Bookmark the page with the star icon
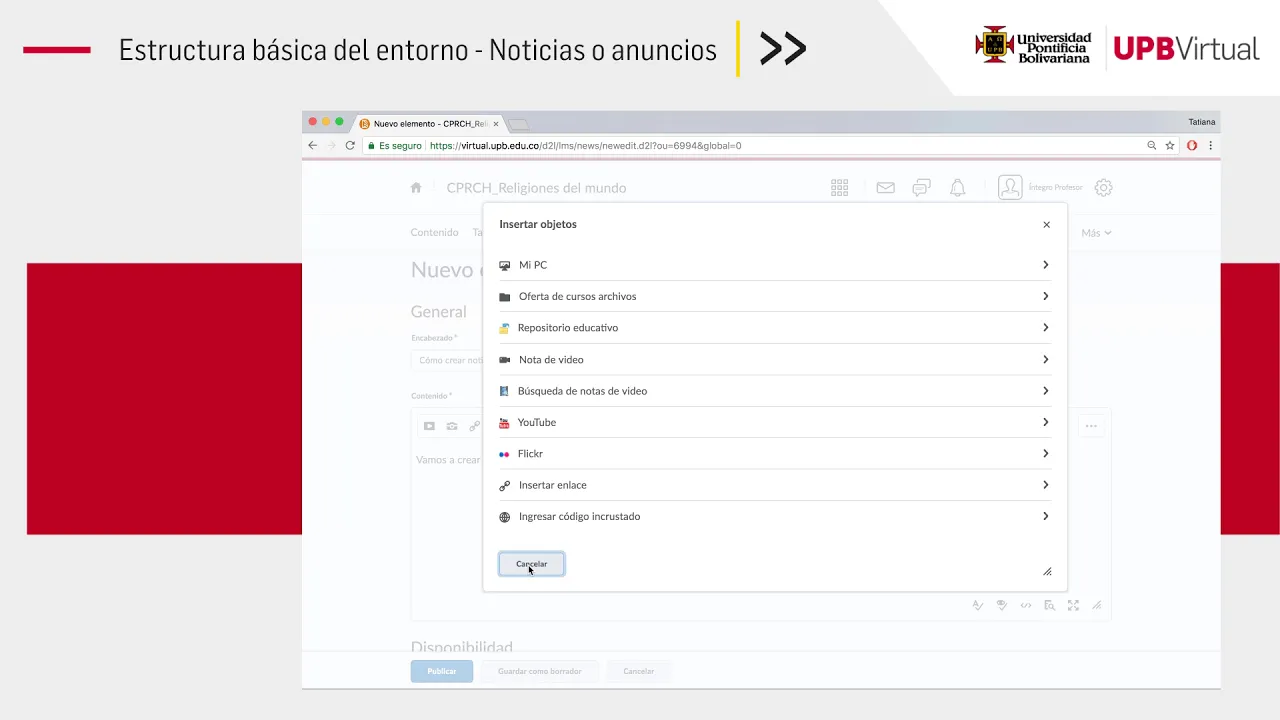This screenshot has height=720, width=1280. pyautogui.click(x=1170, y=145)
